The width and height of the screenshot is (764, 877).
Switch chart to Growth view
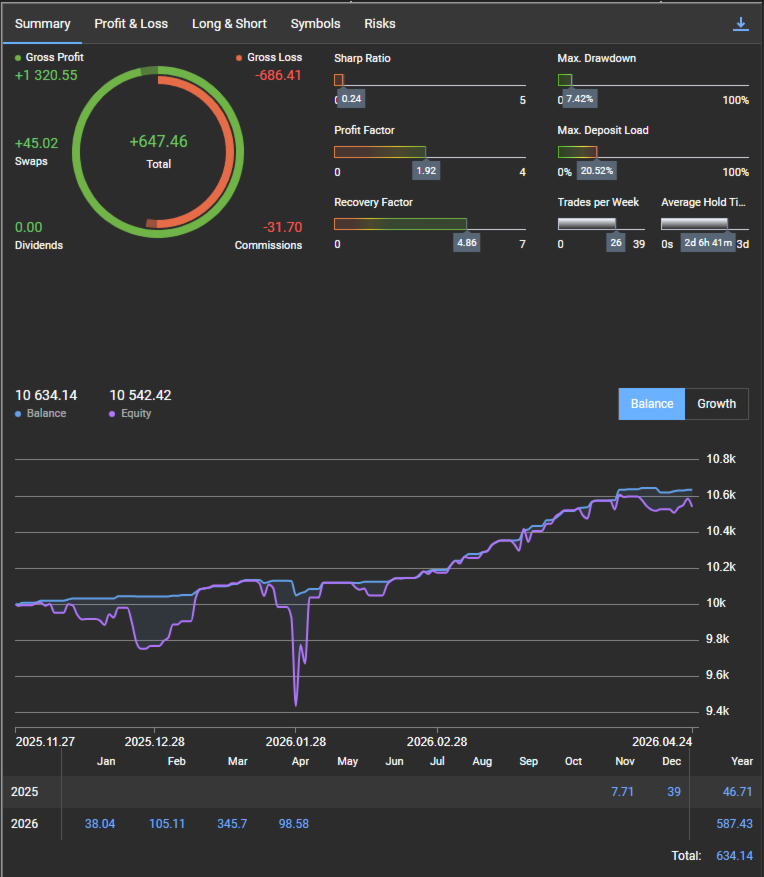click(716, 404)
